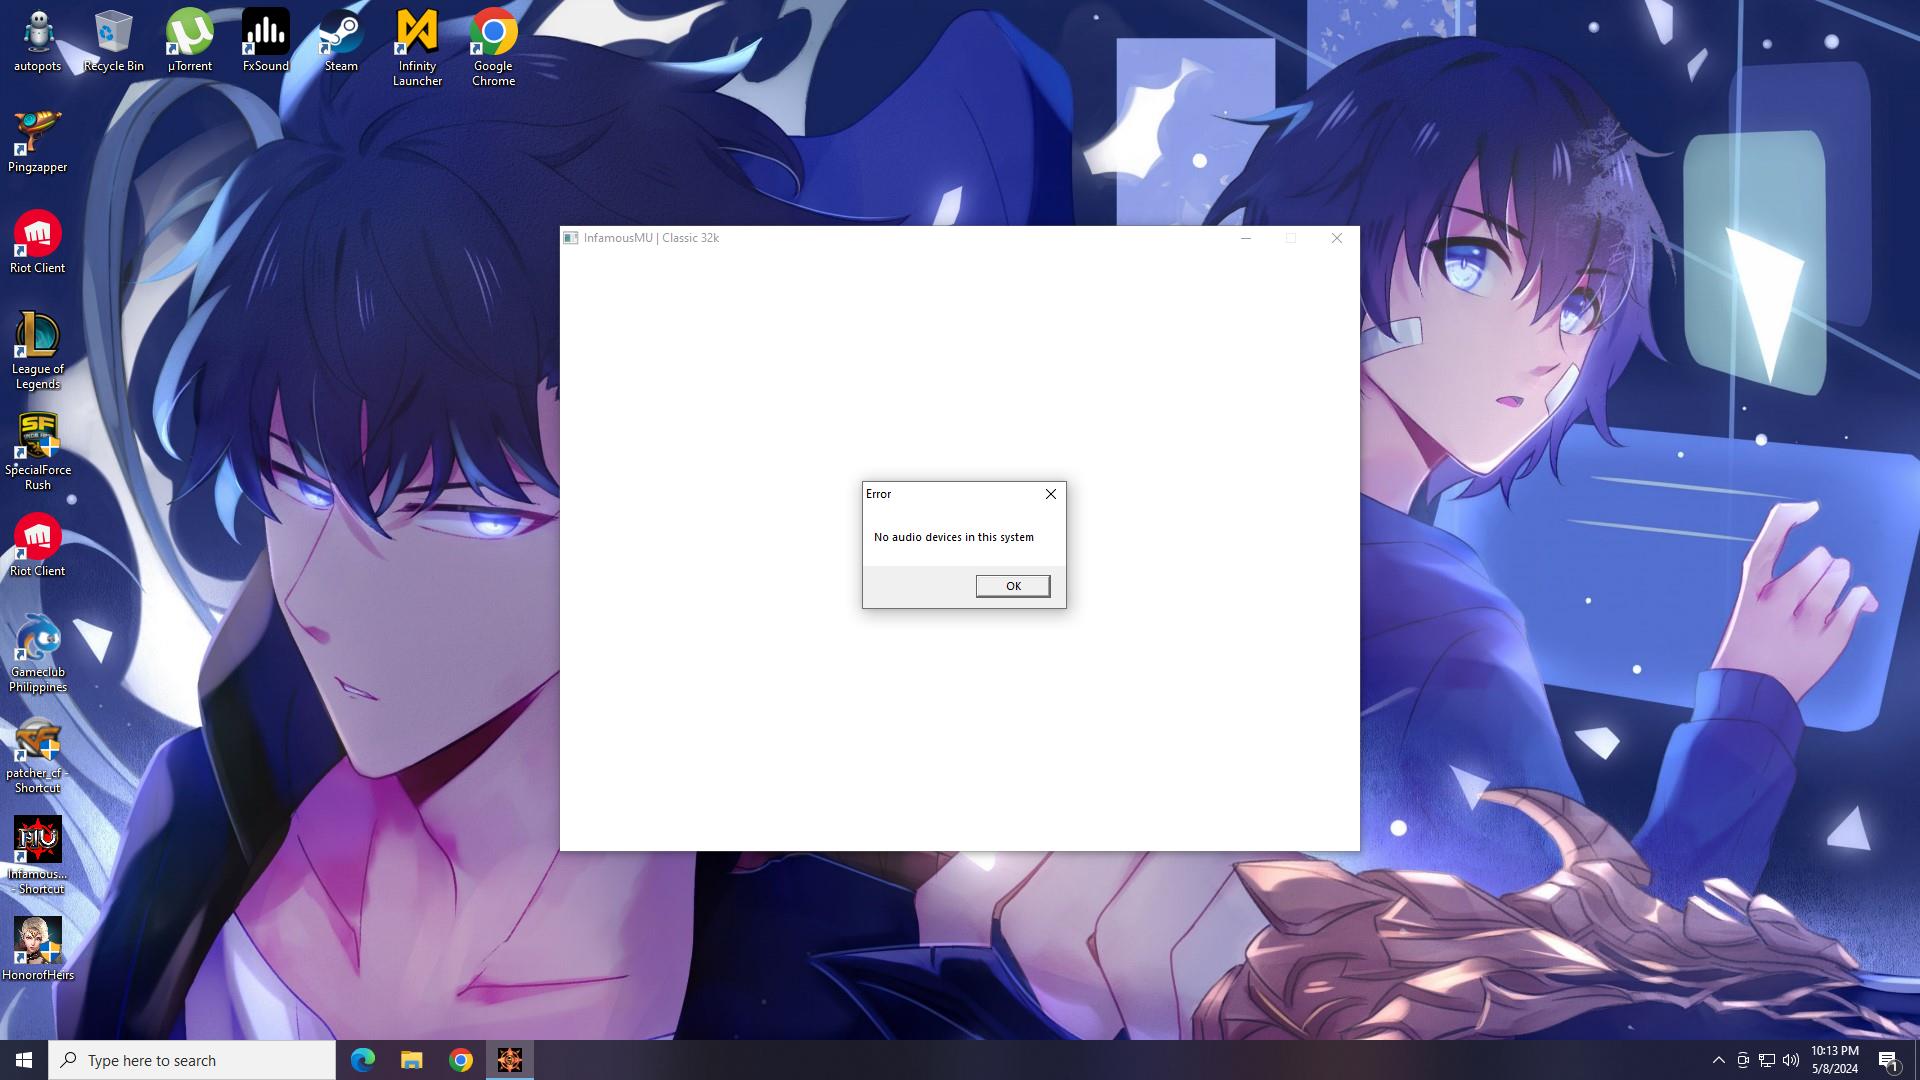Select the Steam desktop shortcut
This screenshot has width=1920, height=1080.
pyautogui.click(x=341, y=42)
